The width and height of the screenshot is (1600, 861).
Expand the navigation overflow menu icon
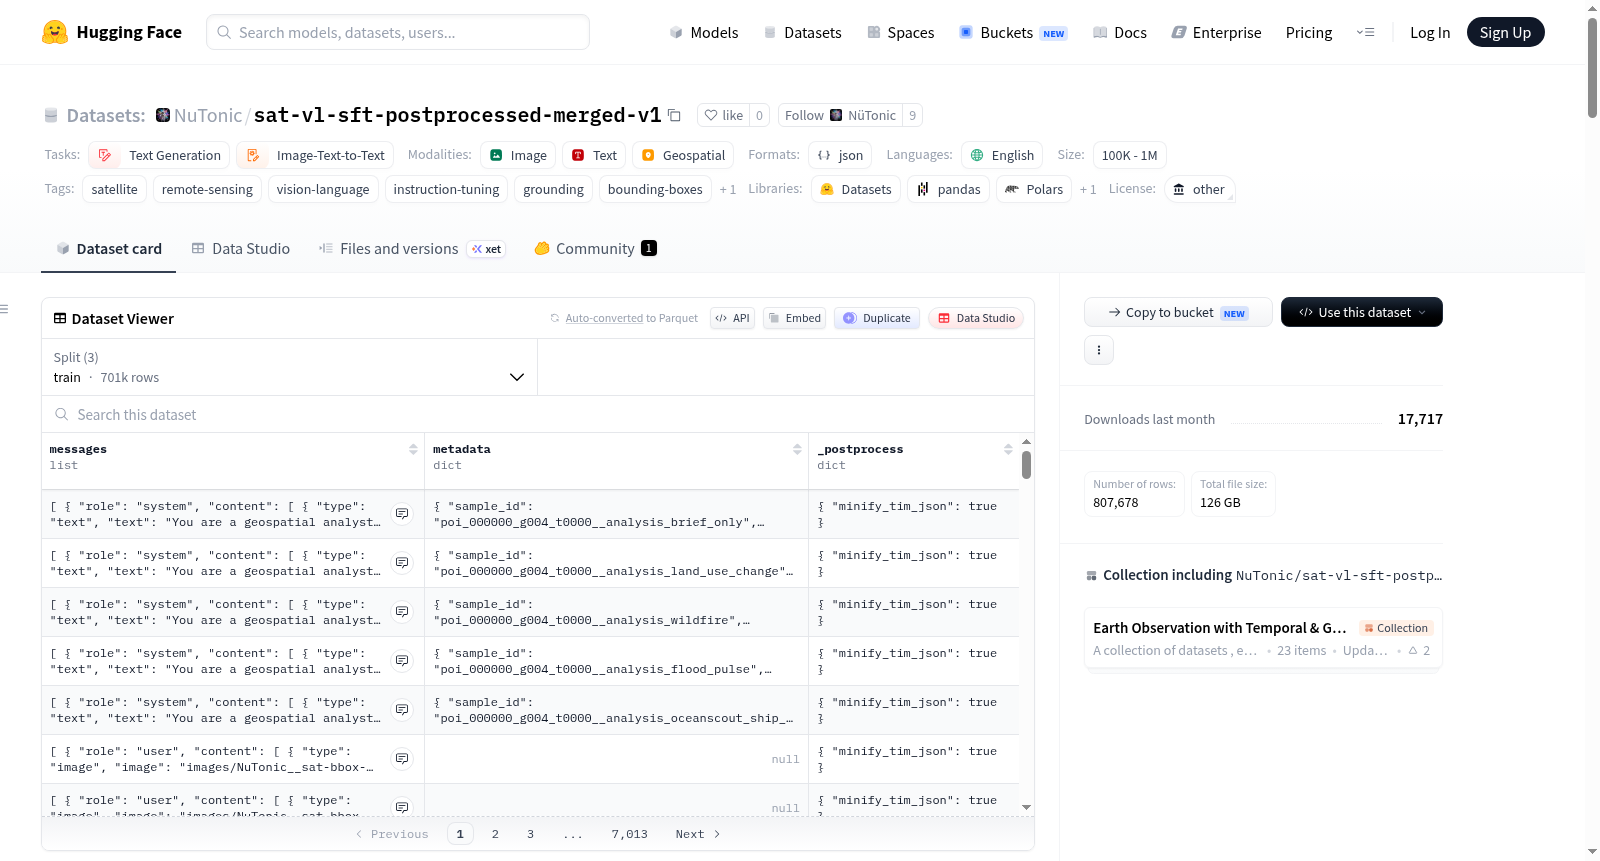[1365, 32]
